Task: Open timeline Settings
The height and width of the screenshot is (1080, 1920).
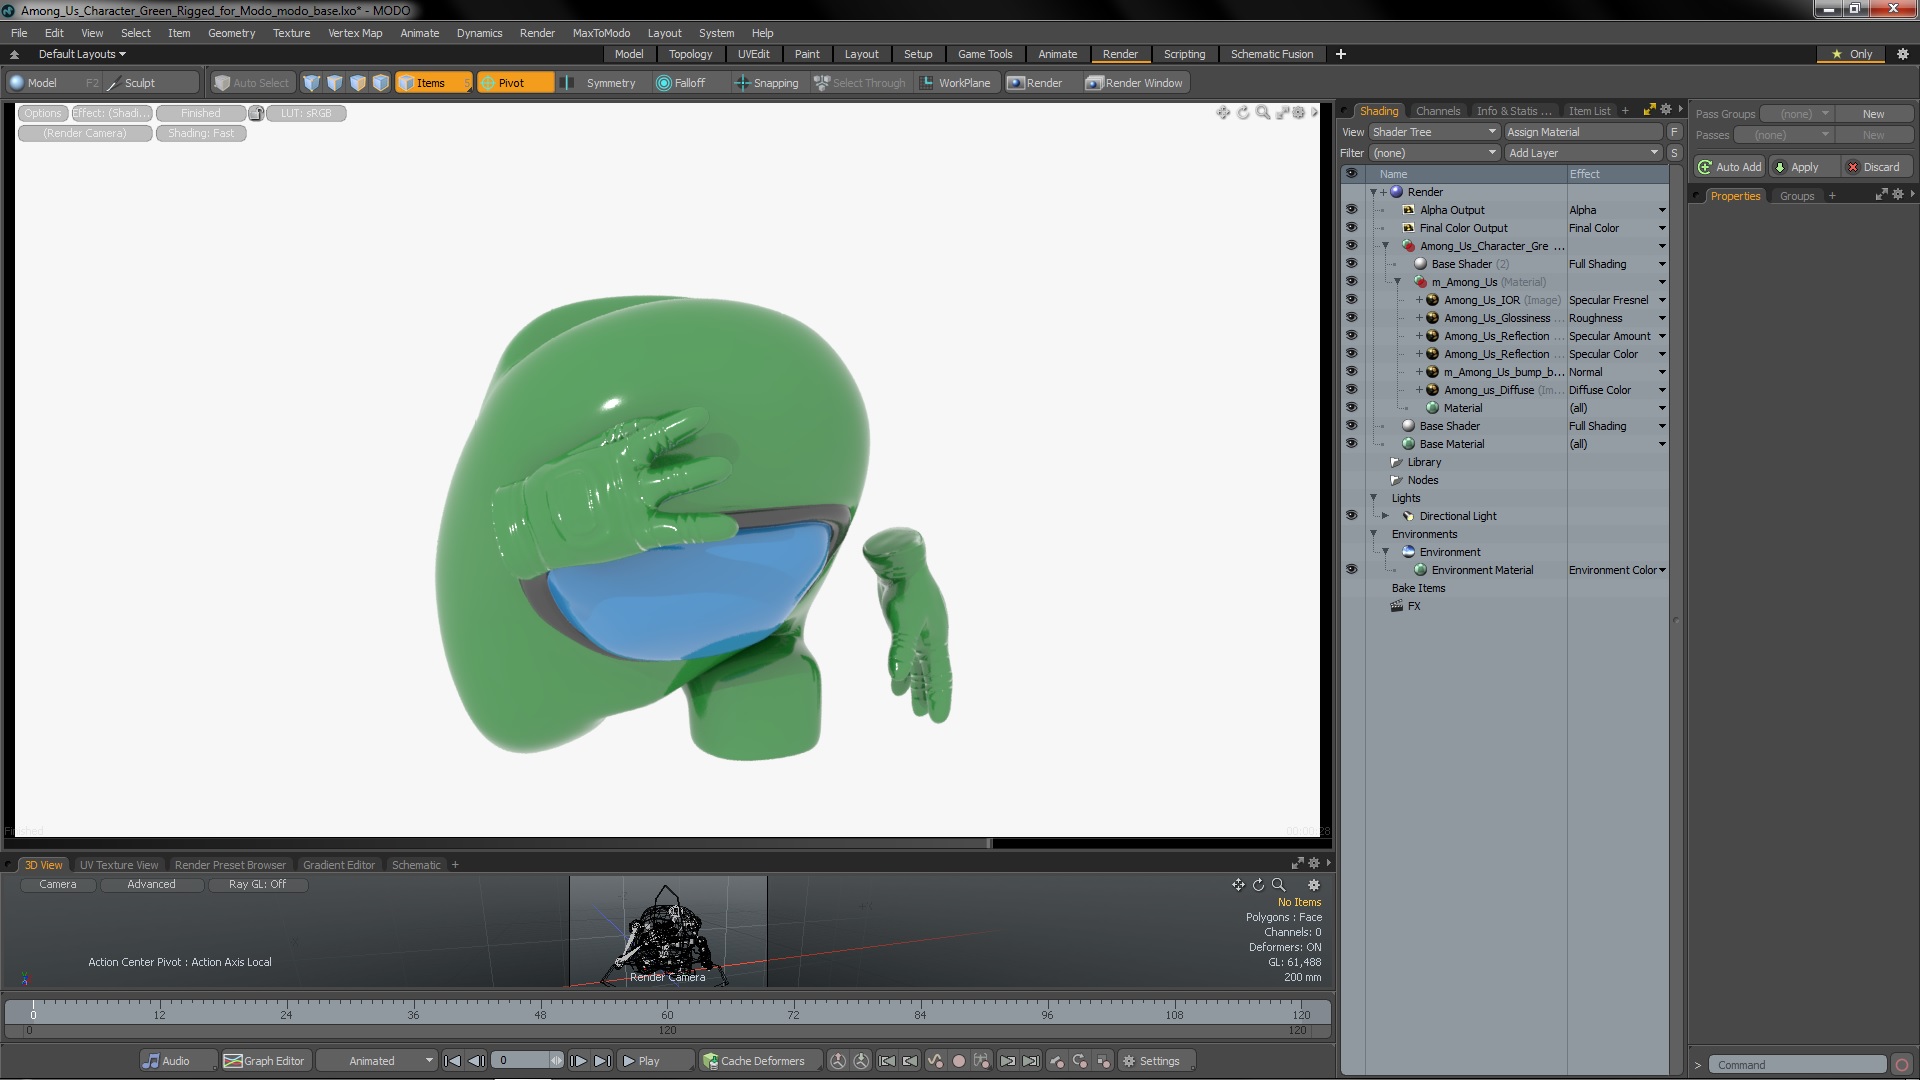Action: click(x=1156, y=1061)
